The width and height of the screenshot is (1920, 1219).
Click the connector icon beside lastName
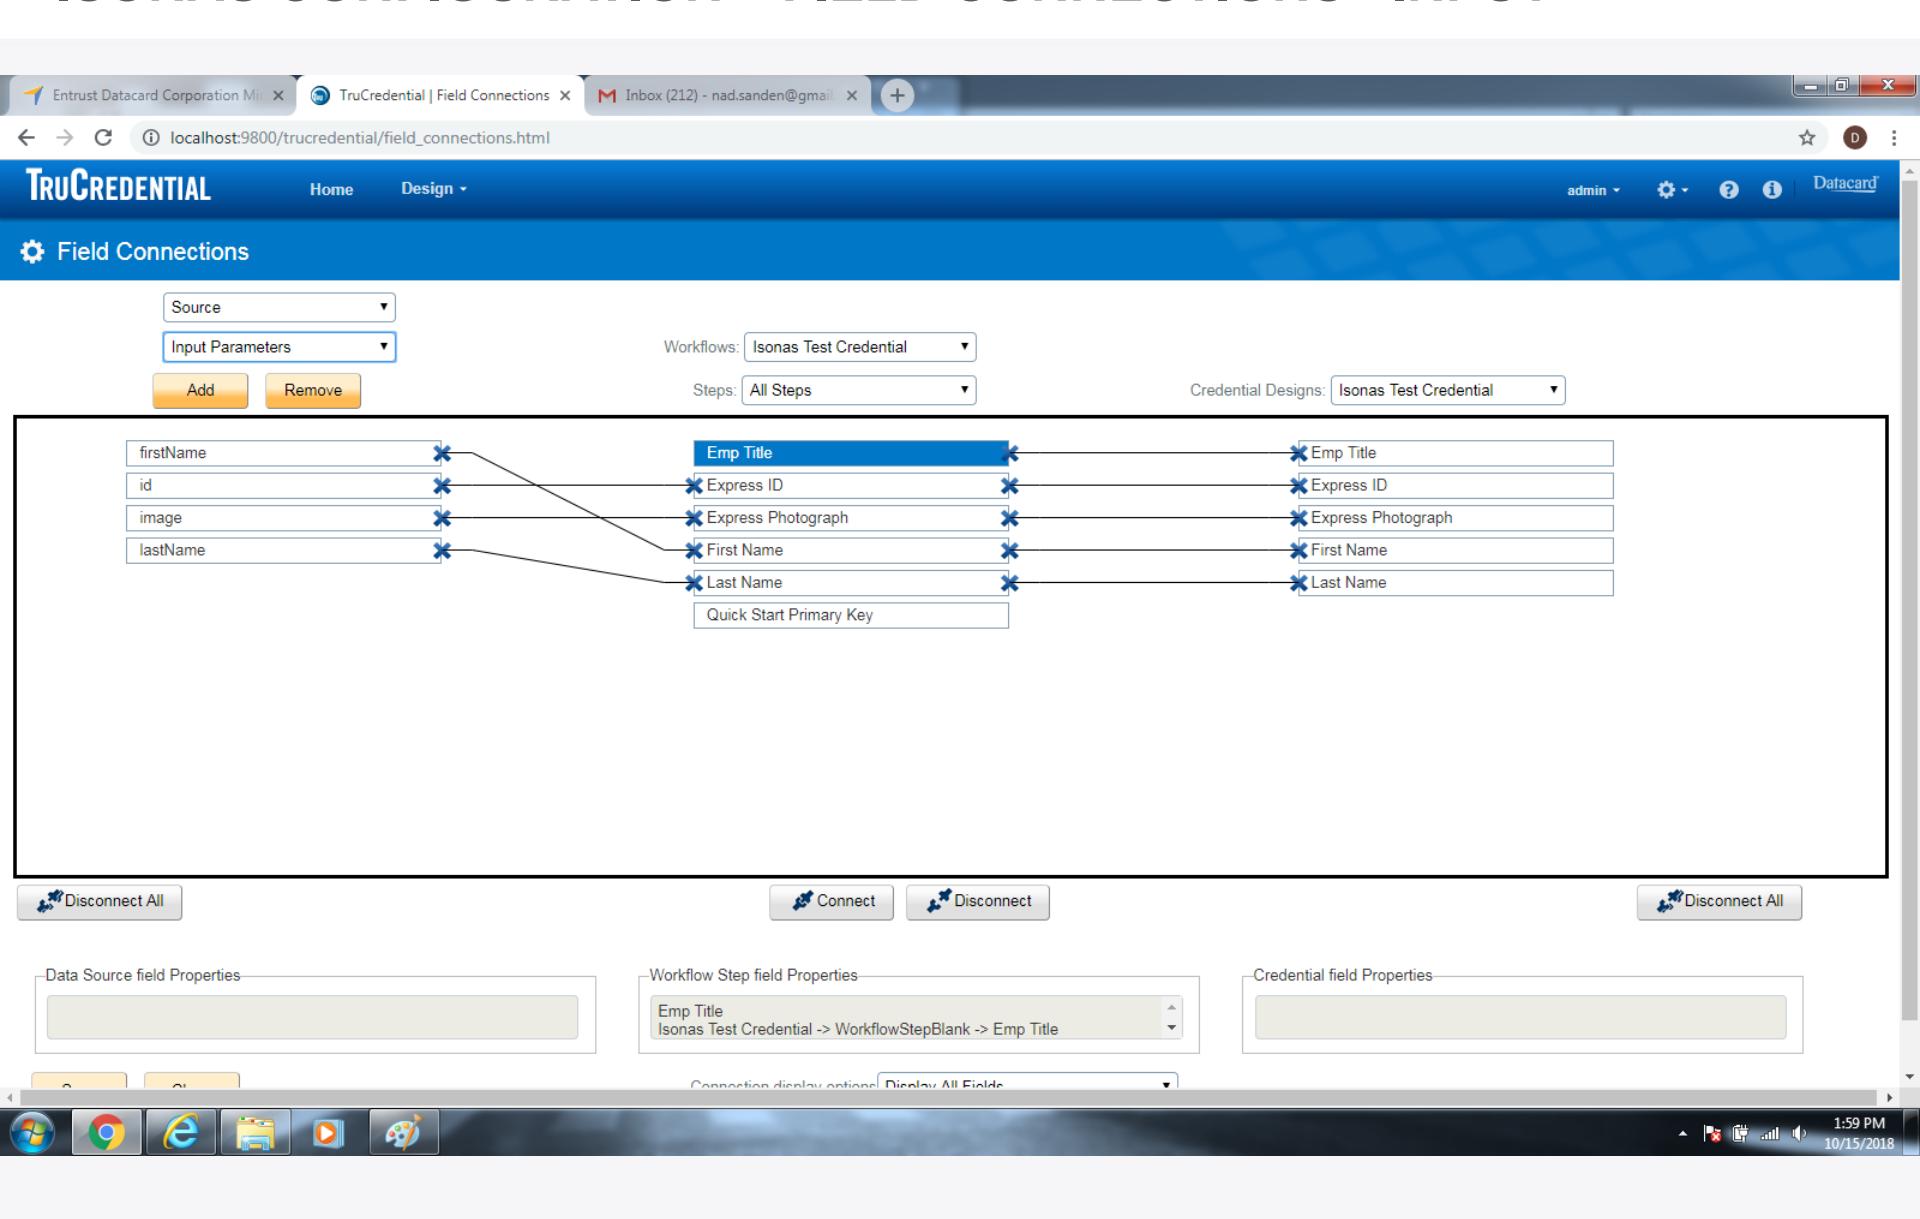[x=442, y=551]
